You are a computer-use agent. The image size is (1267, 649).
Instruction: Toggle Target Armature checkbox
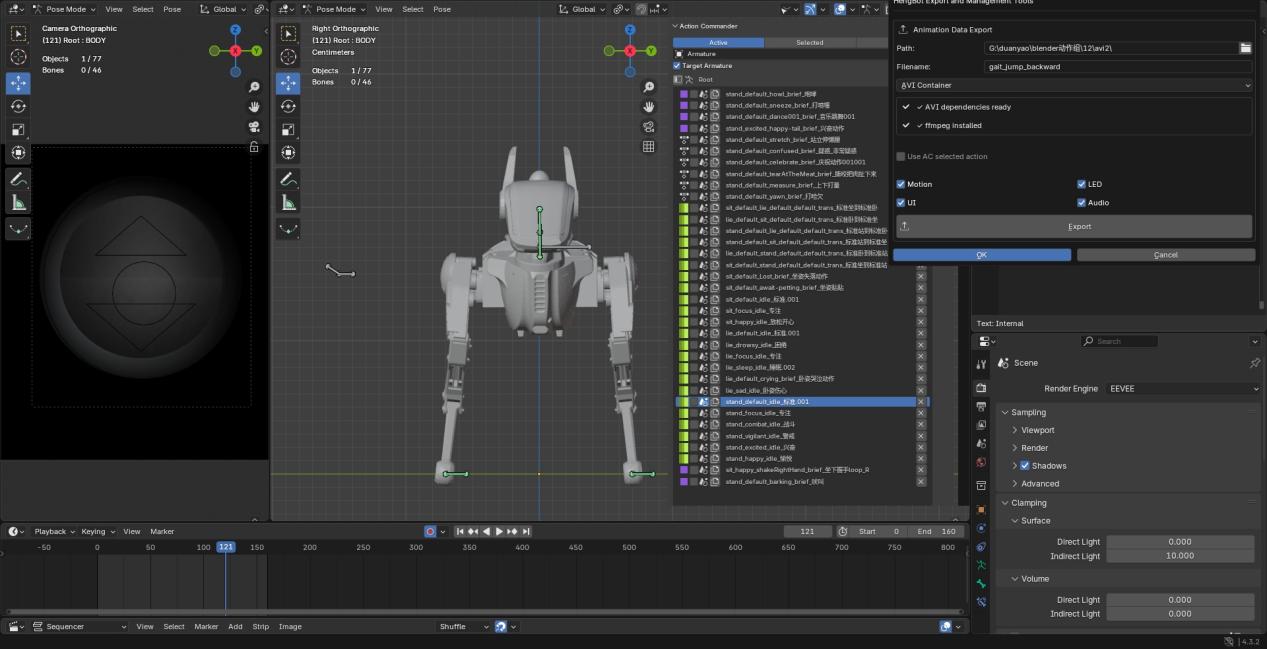[x=677, y=66]
